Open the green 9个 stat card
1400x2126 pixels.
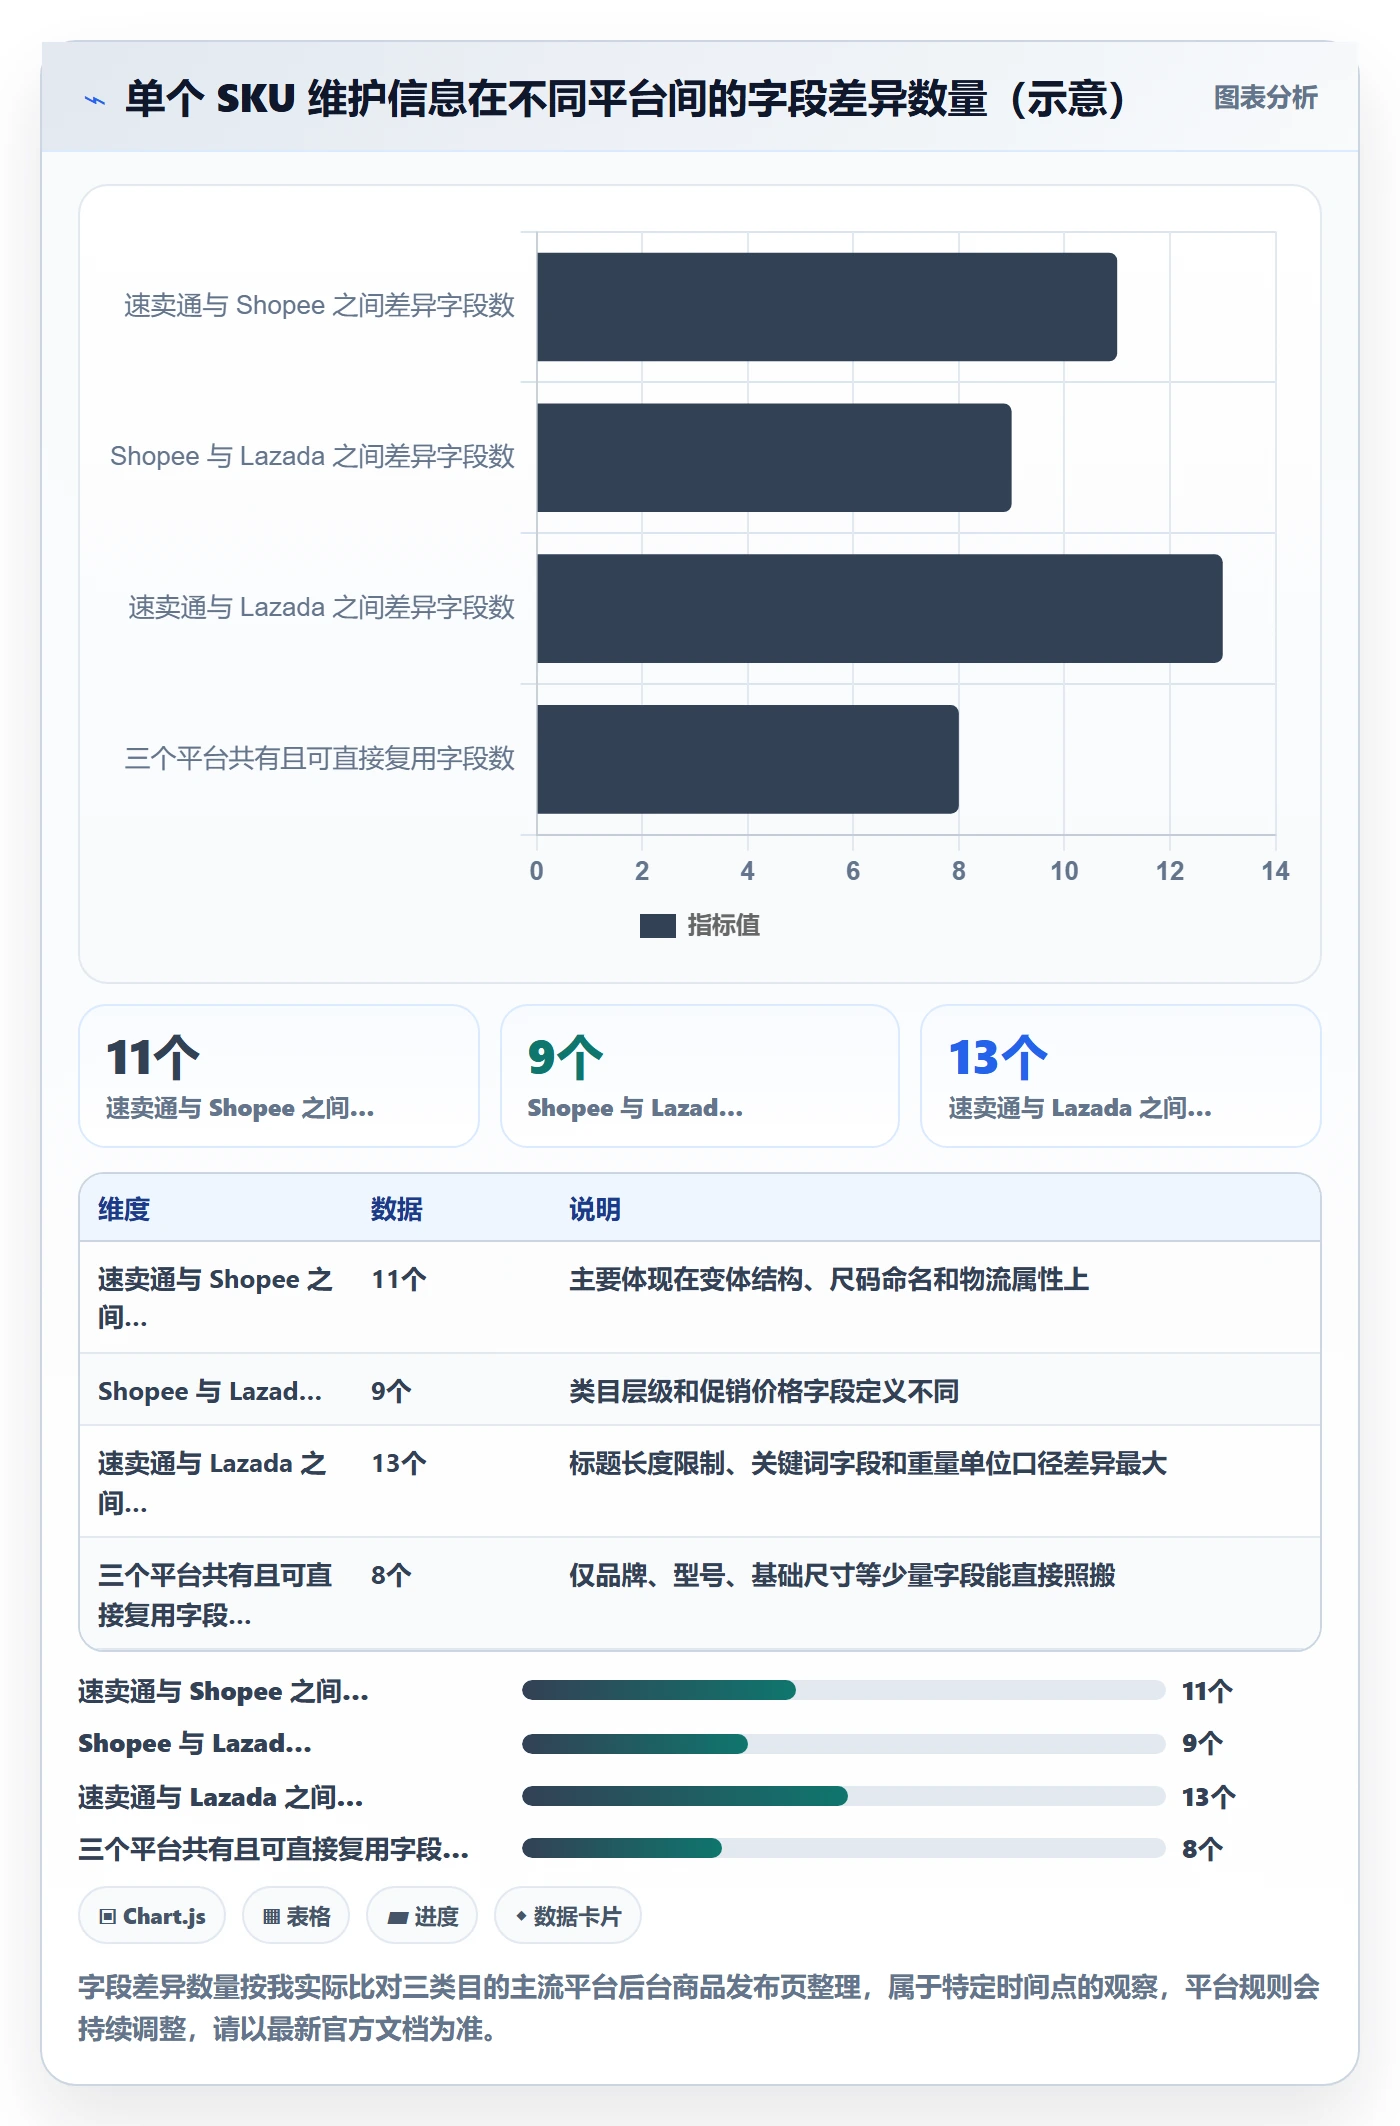point(700,1076)
